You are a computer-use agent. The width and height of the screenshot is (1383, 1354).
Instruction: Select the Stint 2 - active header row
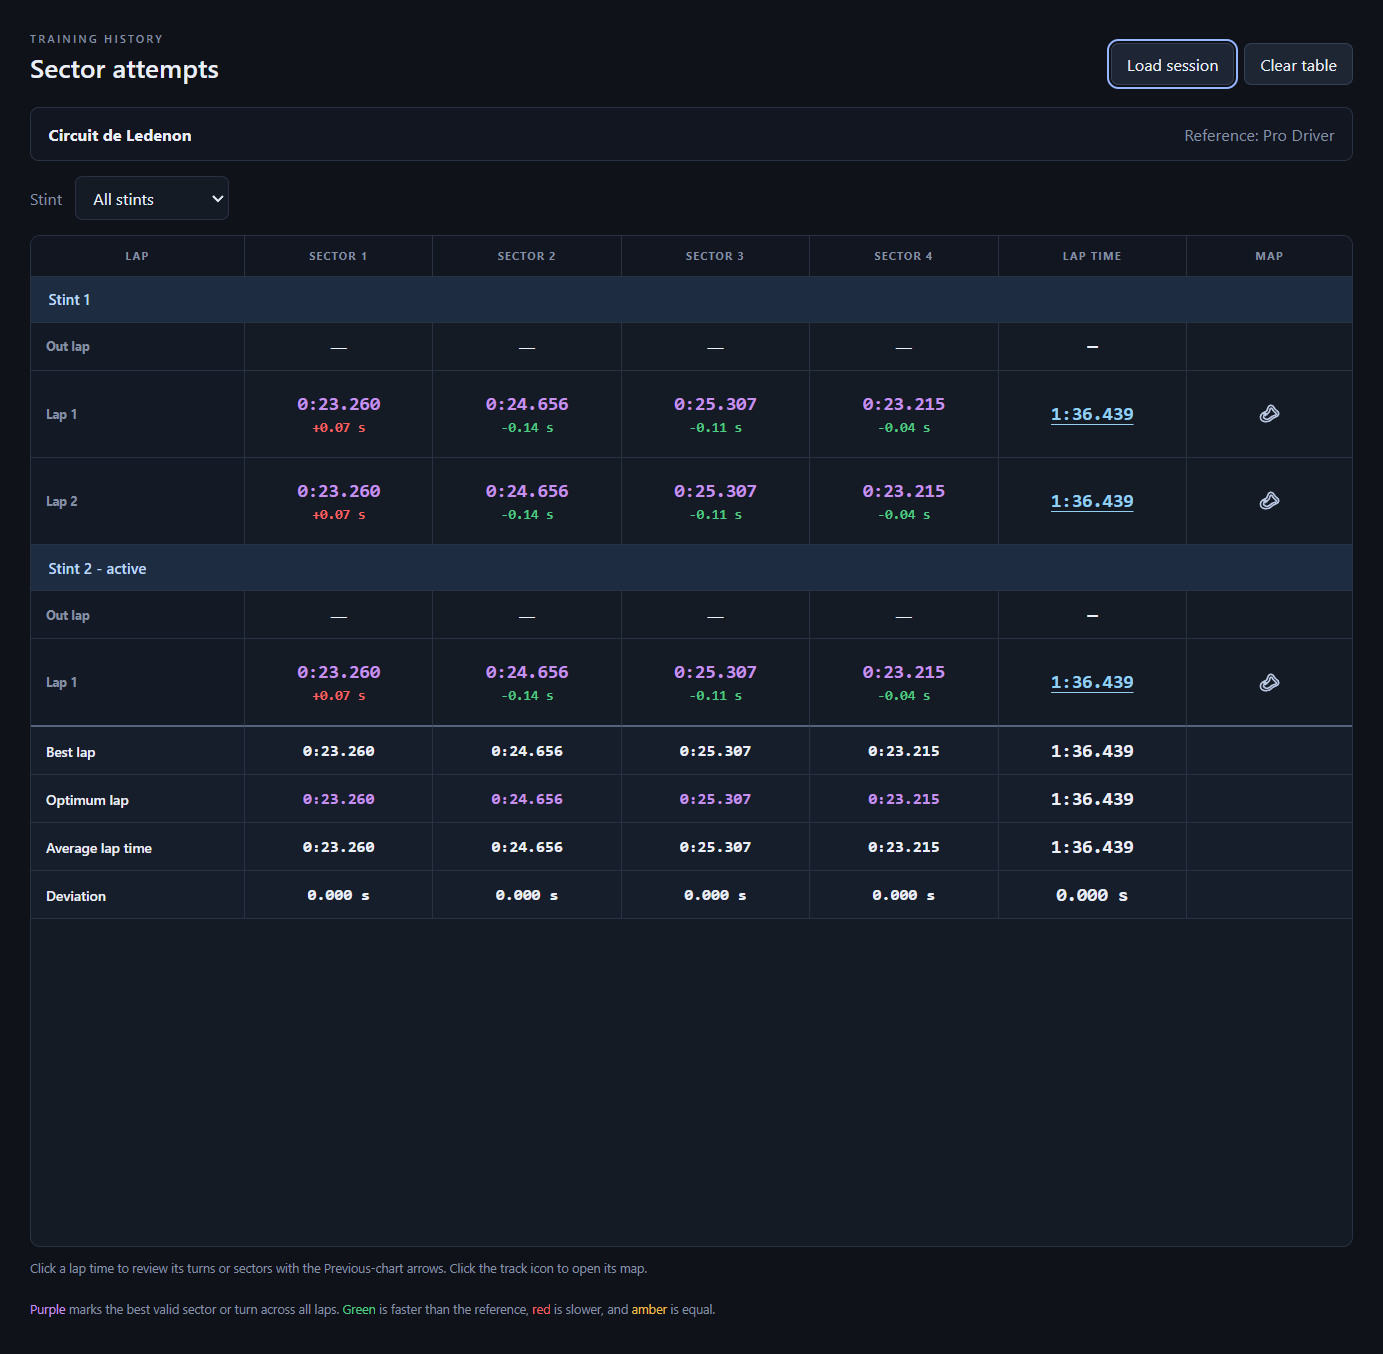[691, 568]
